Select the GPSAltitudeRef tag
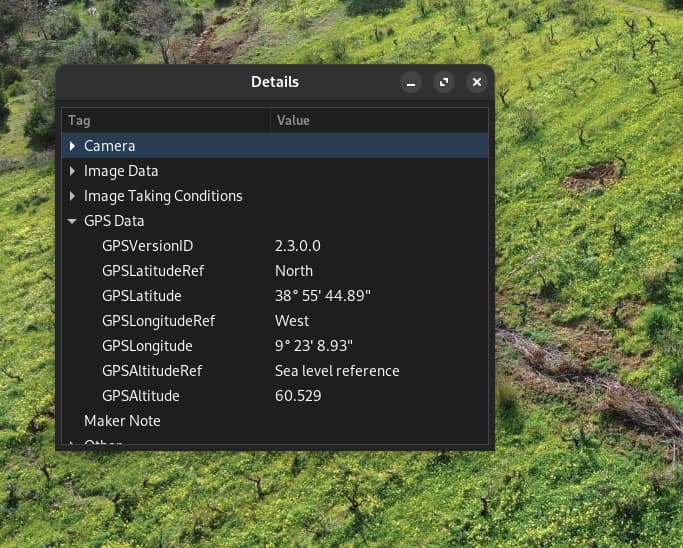 [152, 371]
